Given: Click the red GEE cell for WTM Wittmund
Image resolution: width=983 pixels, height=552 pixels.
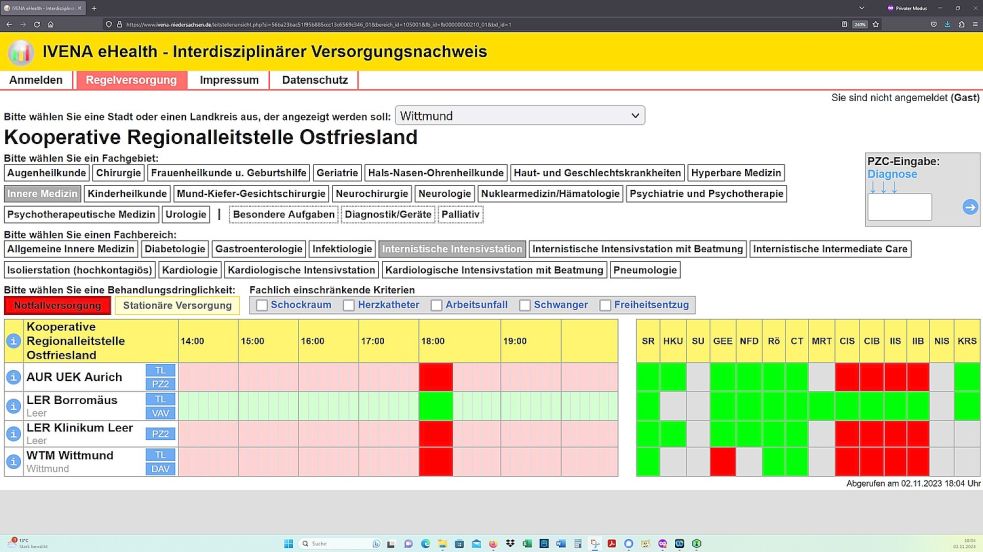Looking at the screenshot, I should tap(723, 462).
